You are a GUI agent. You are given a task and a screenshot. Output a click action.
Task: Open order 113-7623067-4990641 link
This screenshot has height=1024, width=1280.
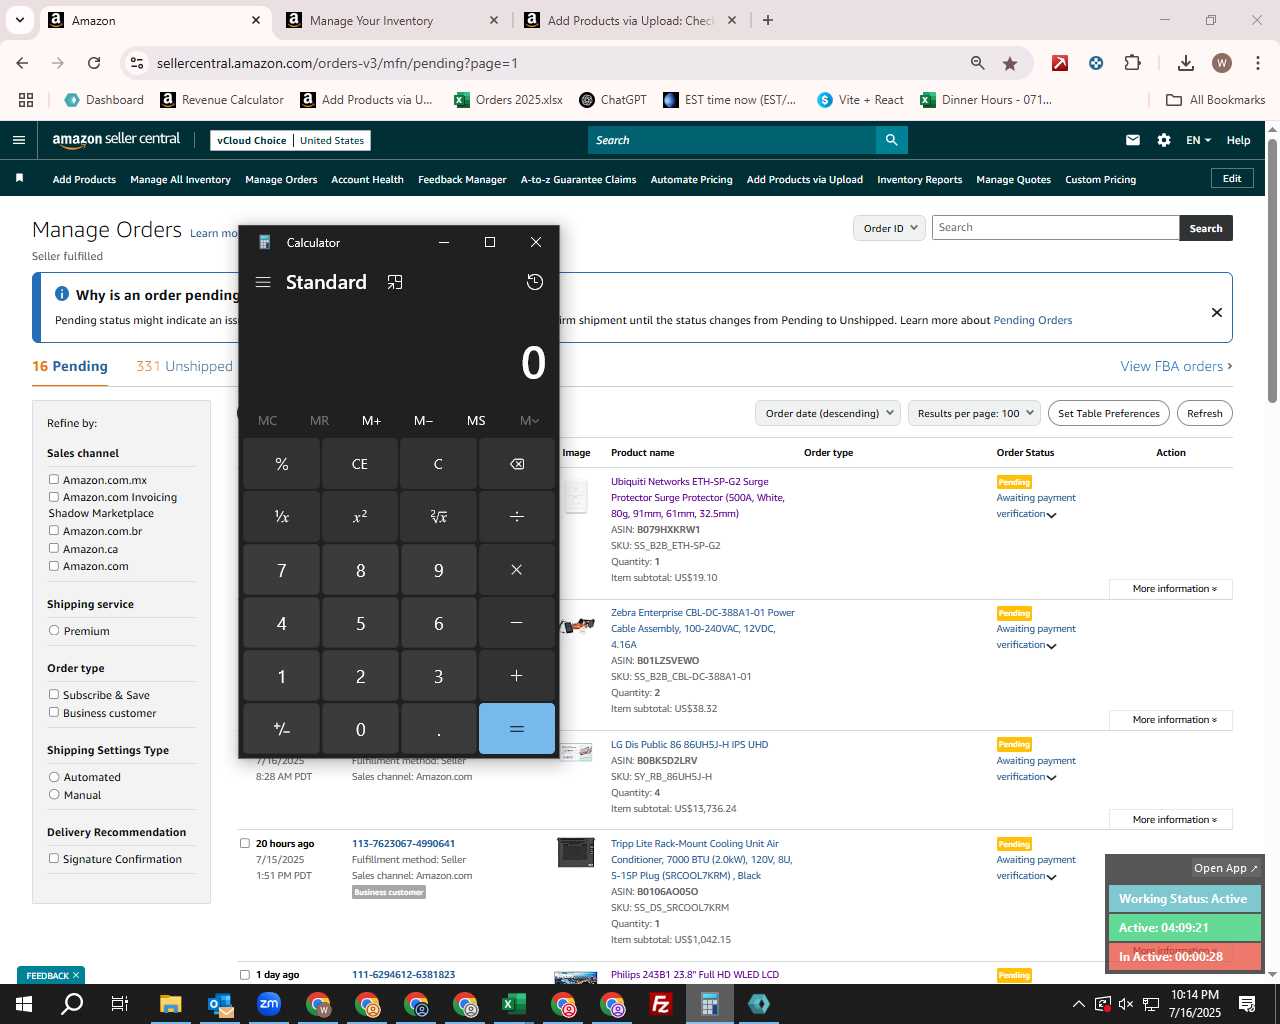[403, 843]
